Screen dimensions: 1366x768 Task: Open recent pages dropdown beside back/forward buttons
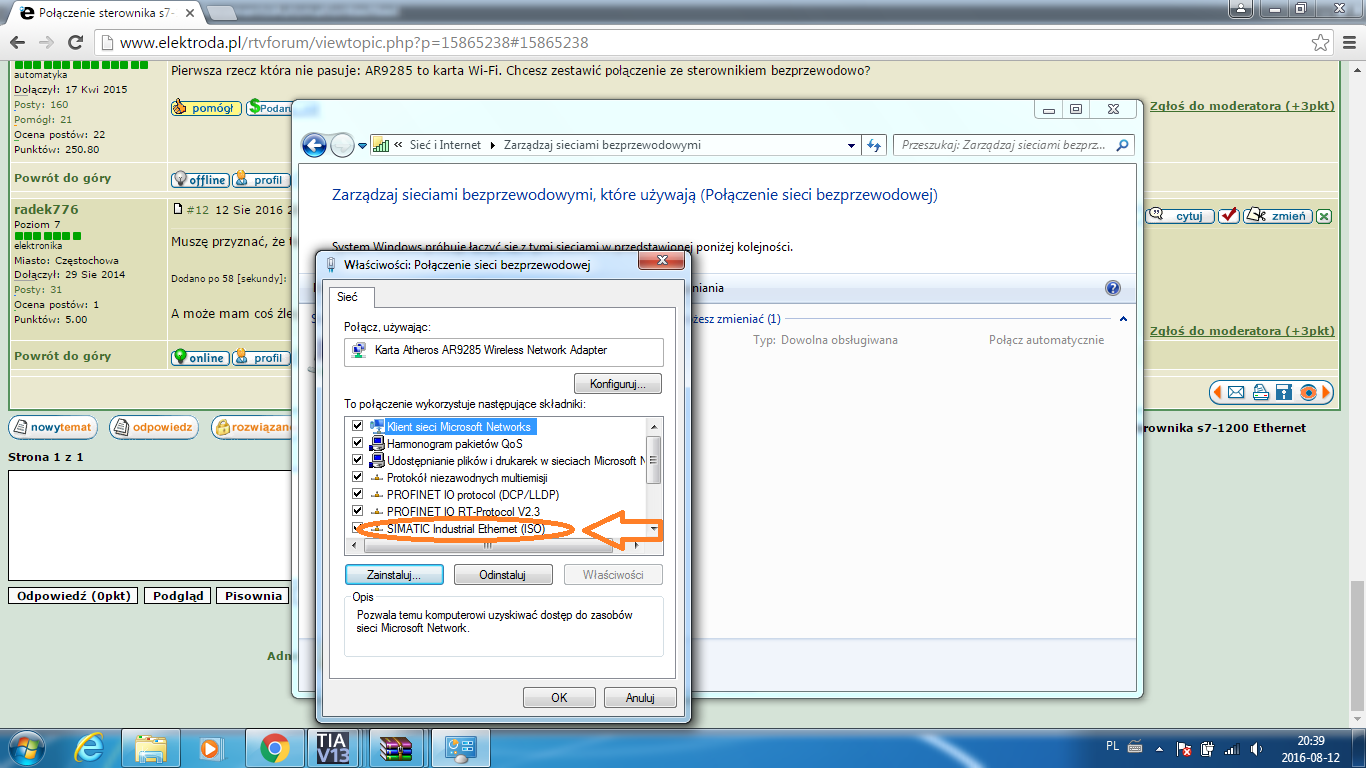362,146
